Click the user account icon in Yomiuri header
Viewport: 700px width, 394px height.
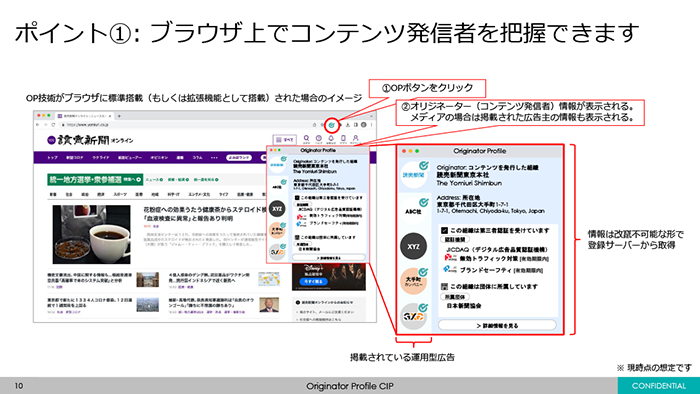355,139
